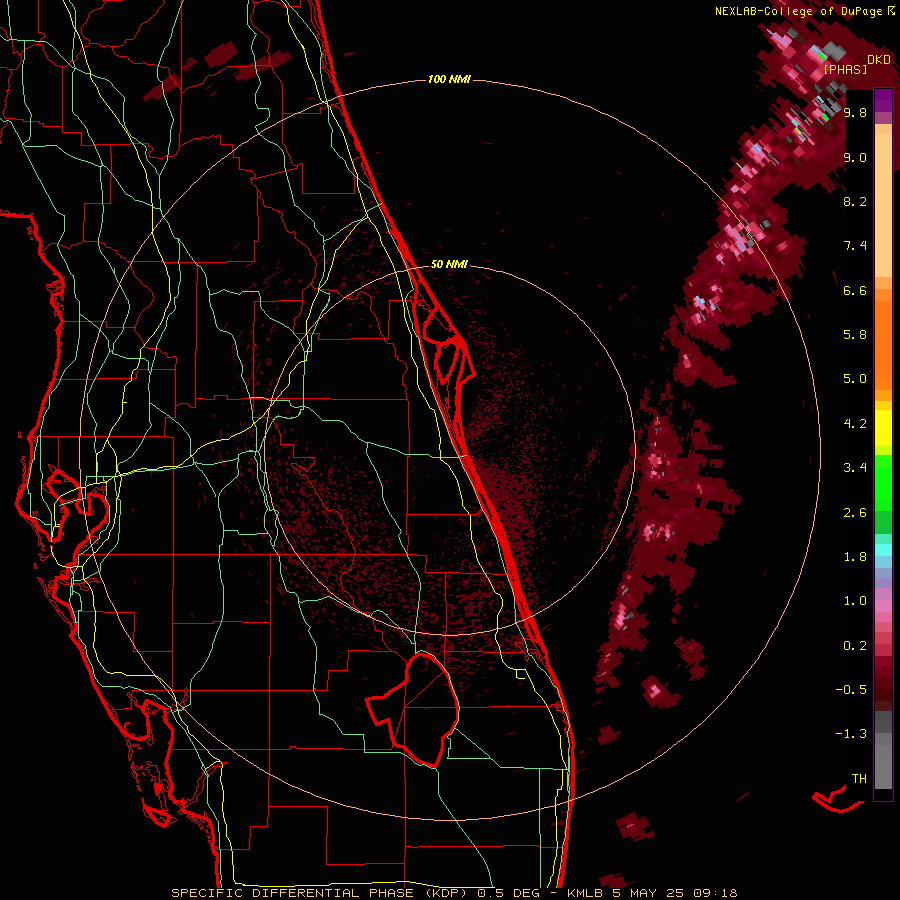Screen dimensions: 900x900
Task: Select the 2.6 value on the scale
Action: tap(855, 513)
